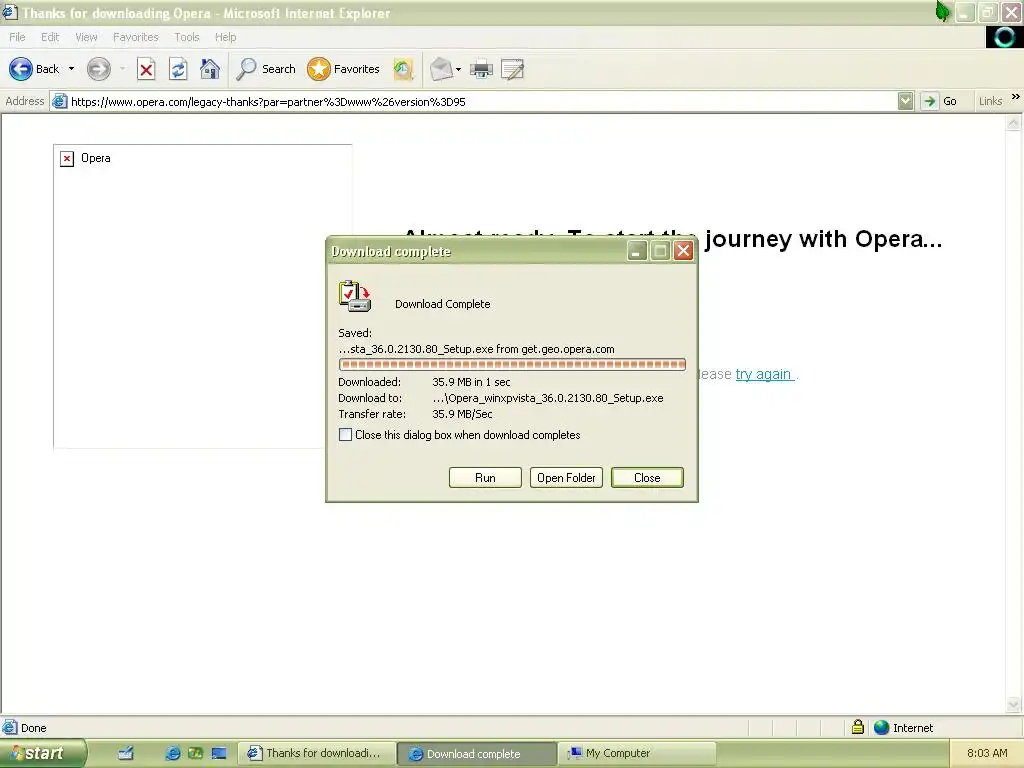Minimize the Download complete dialog

(637, 251)
